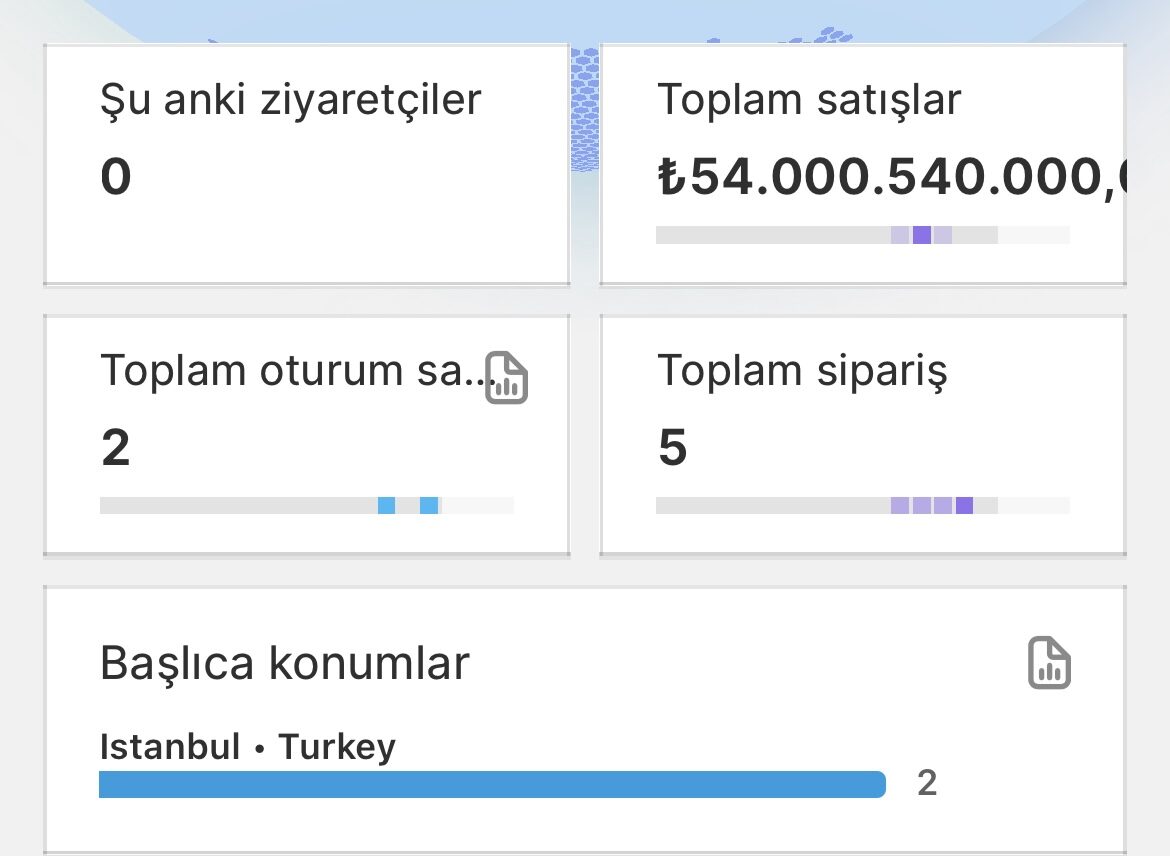This screenshot has width=1170, height=856.
Task: Click the blue Istanbul sessions bar
Action: (492, 784)
